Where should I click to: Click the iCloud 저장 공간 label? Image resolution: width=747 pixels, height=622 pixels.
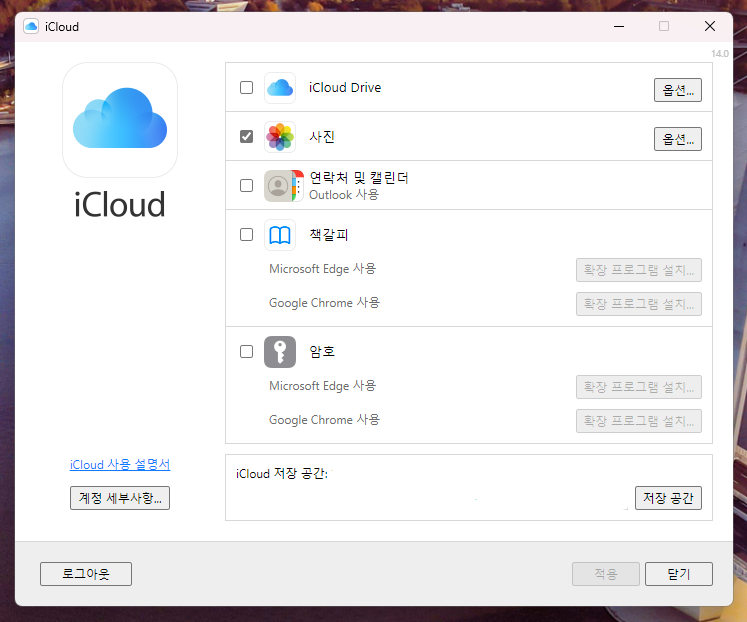click(x=282, y=473)
